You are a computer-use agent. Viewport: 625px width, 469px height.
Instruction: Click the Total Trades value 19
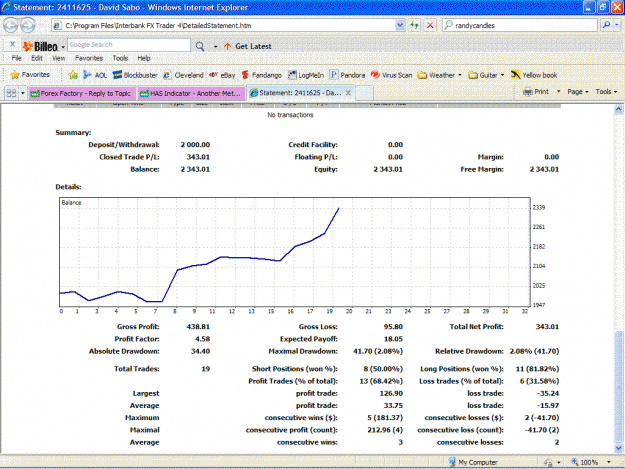[206, 369]
